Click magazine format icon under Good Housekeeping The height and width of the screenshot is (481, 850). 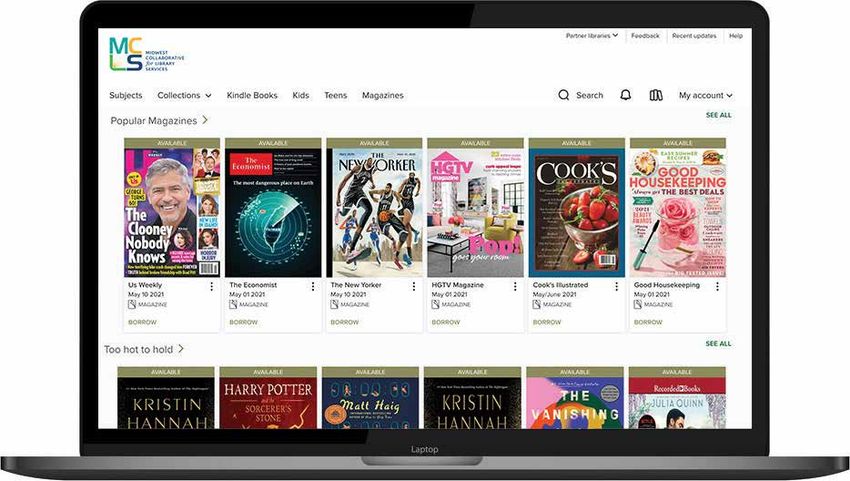638,304
